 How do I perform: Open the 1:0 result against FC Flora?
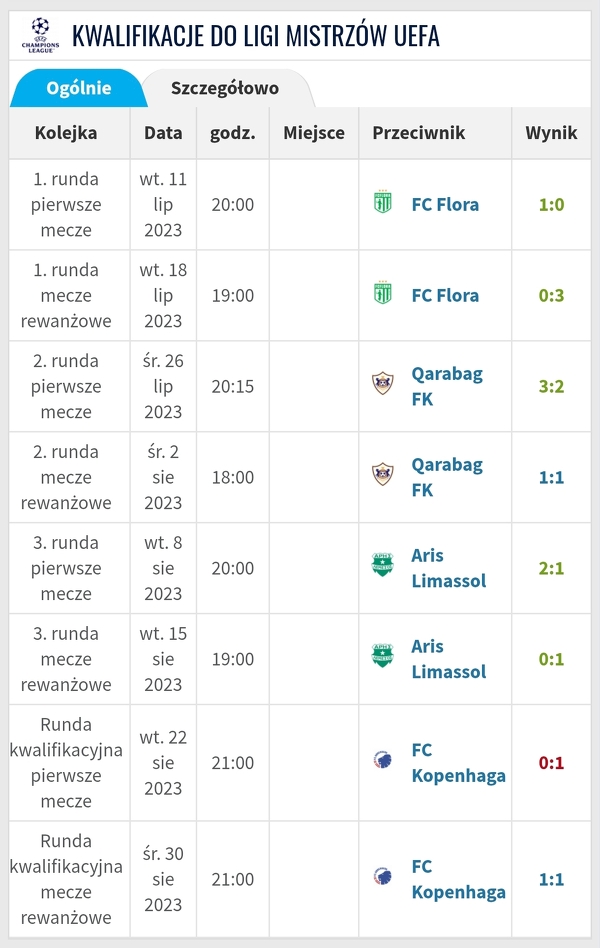(551, 204)
